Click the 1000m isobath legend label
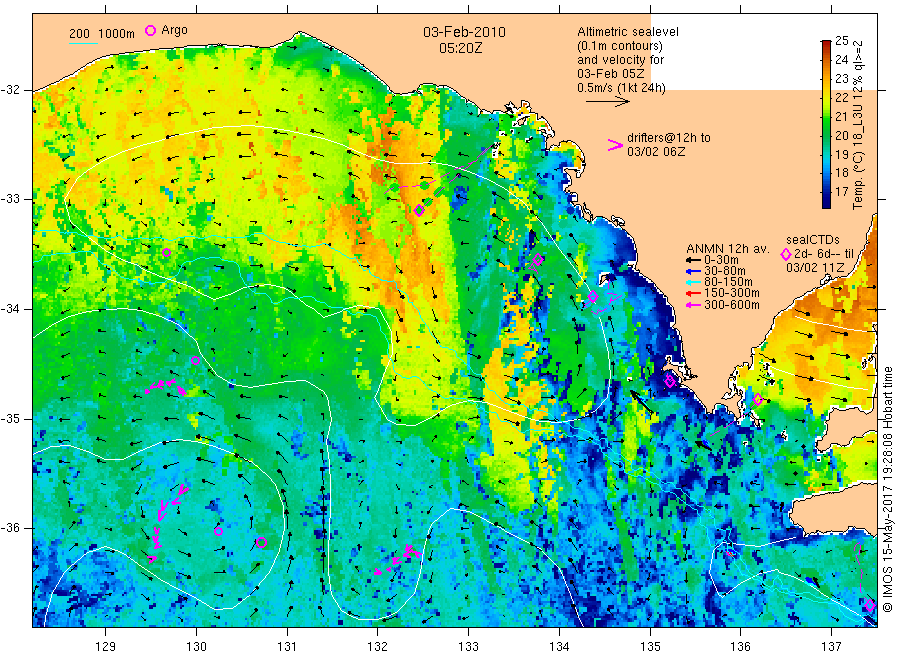 117,34
